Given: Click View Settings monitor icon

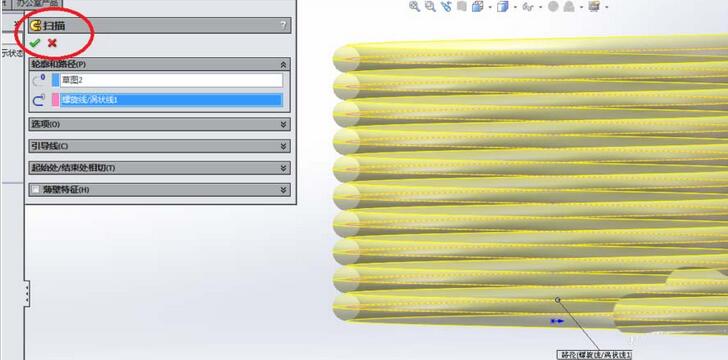Looking at the screenshot, I should 594,6.
